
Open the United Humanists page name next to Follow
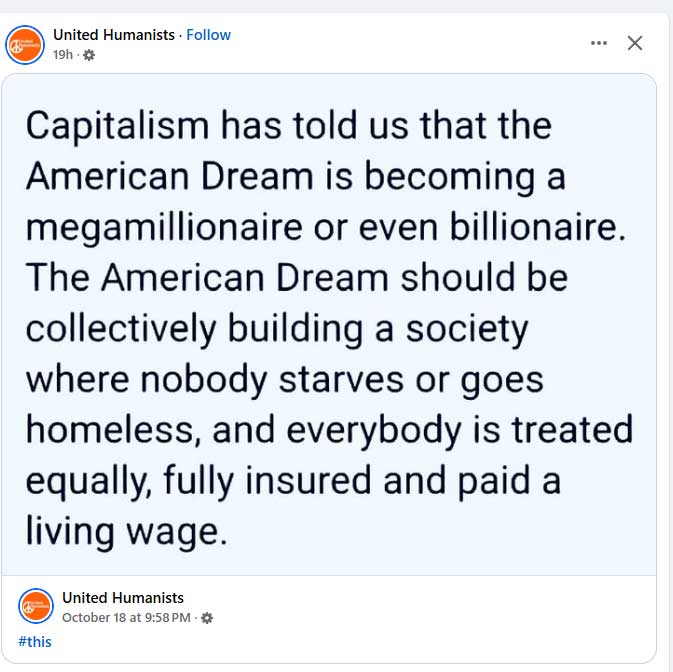click(x=114, y=35)
